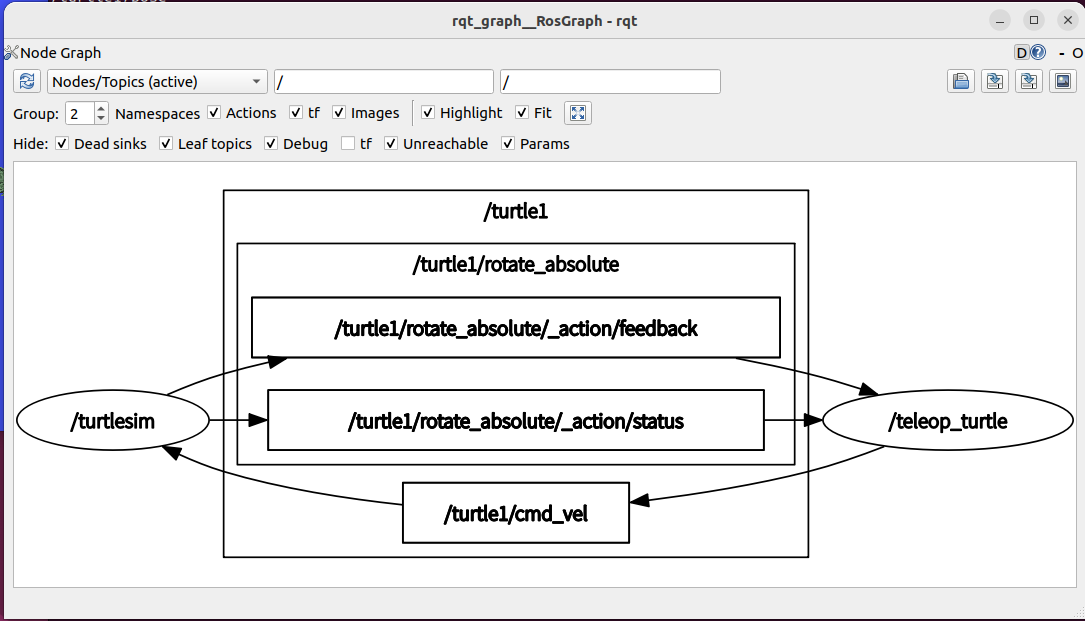Maximize the rqt window
The image size is (1085, 621).
[1034, 20]
